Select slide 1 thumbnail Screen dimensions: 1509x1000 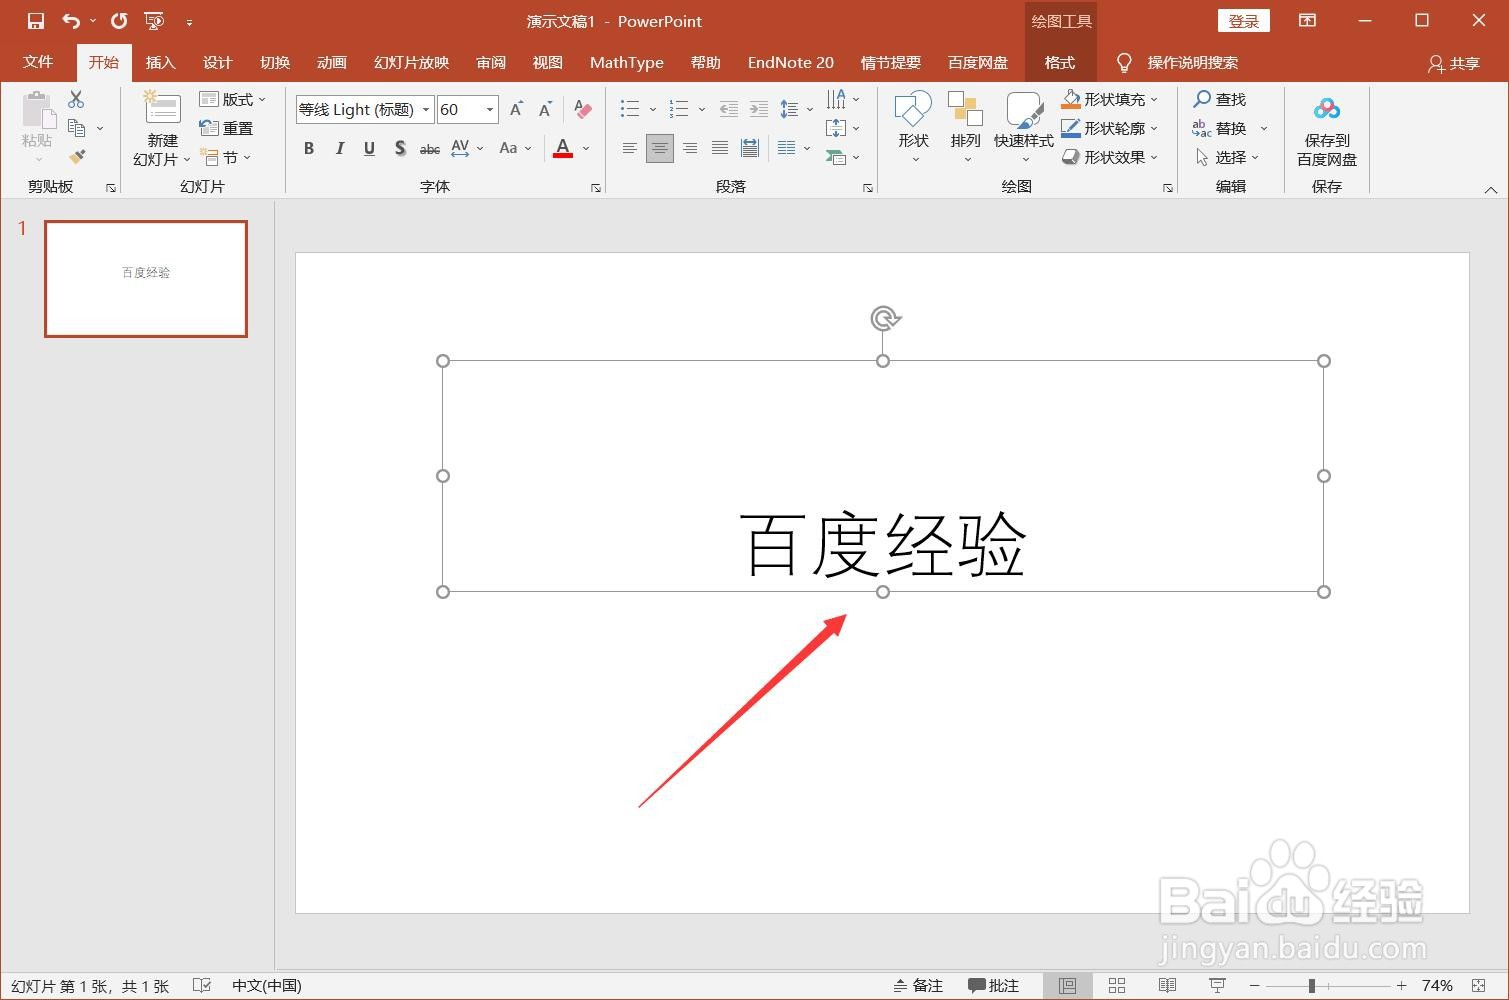click(146, 279)
